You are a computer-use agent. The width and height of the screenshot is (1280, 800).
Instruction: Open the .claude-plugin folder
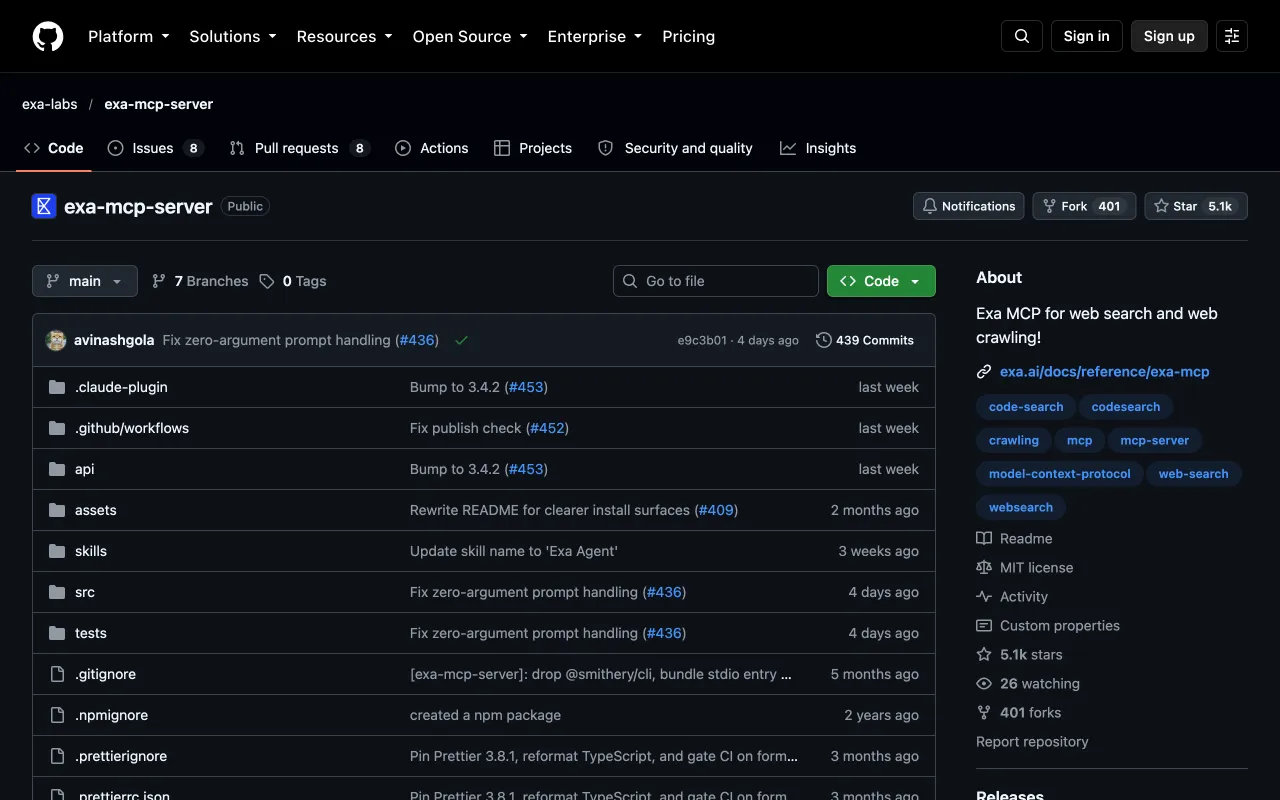[x=121, y=387]
